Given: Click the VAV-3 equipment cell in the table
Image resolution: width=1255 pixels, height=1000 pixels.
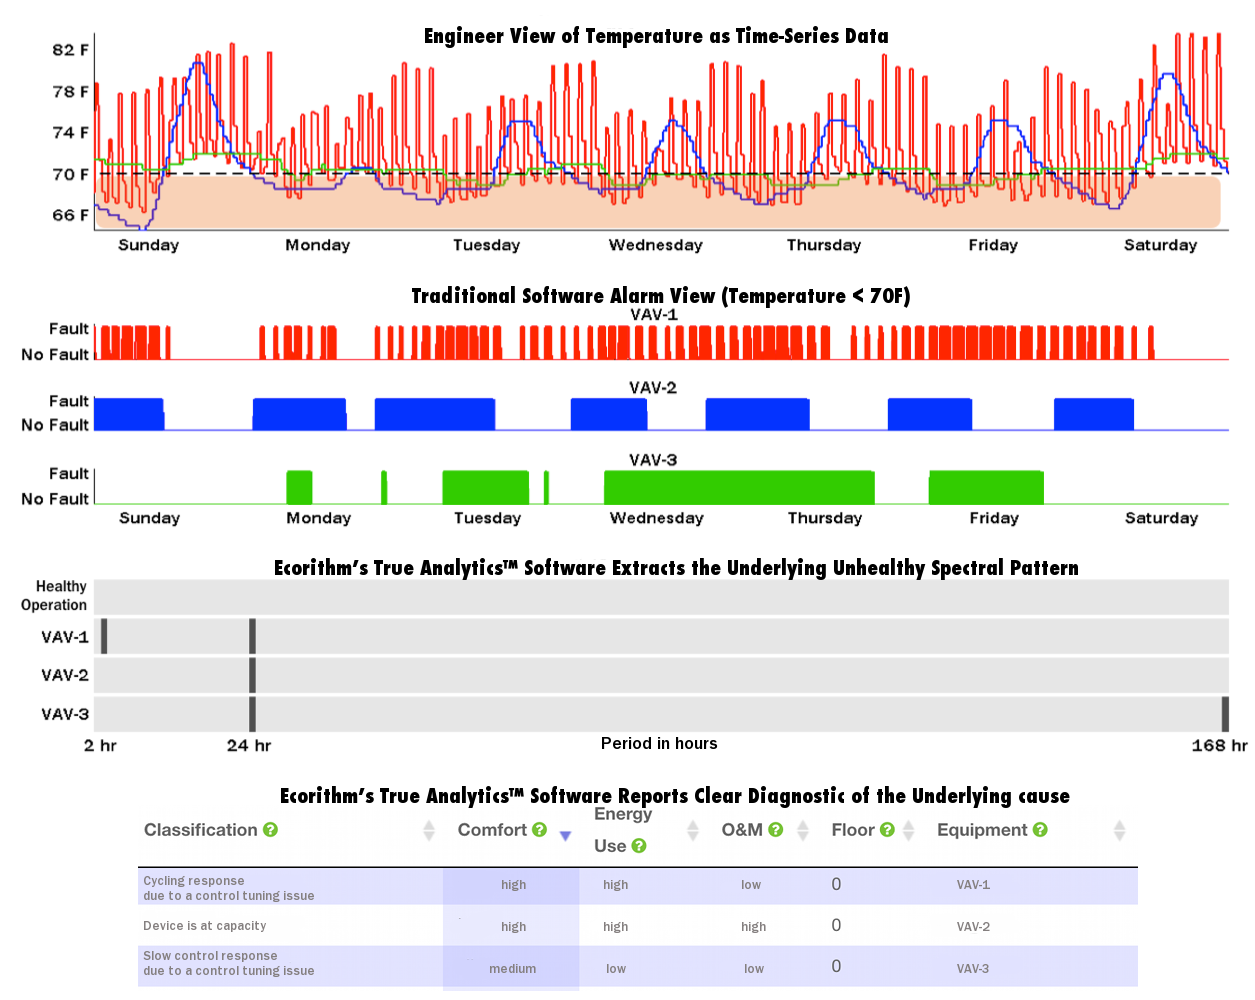Looking at the screenshot, I should 973,969.
